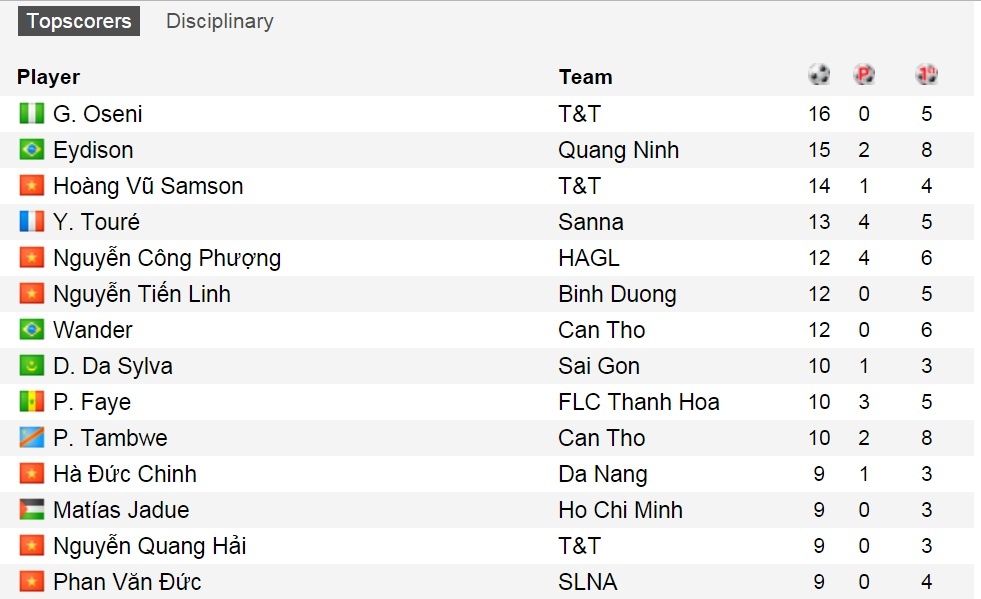Click the France flag next to Y. Touré

(30, 222)
